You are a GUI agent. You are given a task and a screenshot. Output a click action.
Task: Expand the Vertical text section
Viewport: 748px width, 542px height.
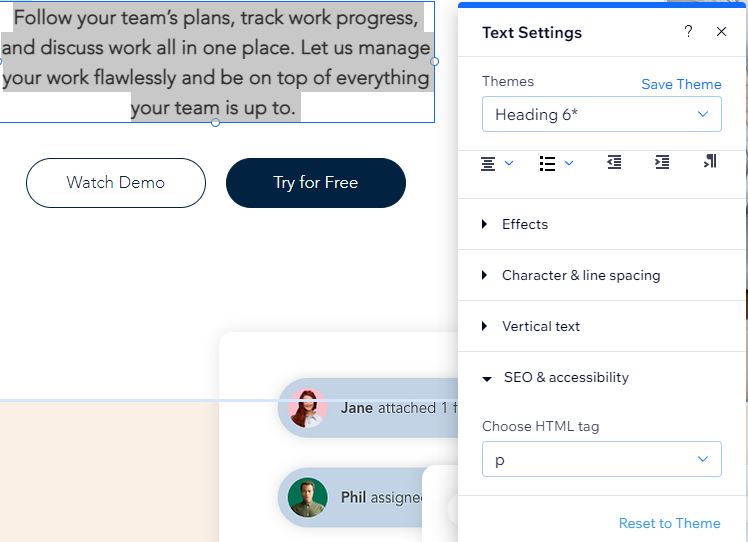tap(540, 326)
